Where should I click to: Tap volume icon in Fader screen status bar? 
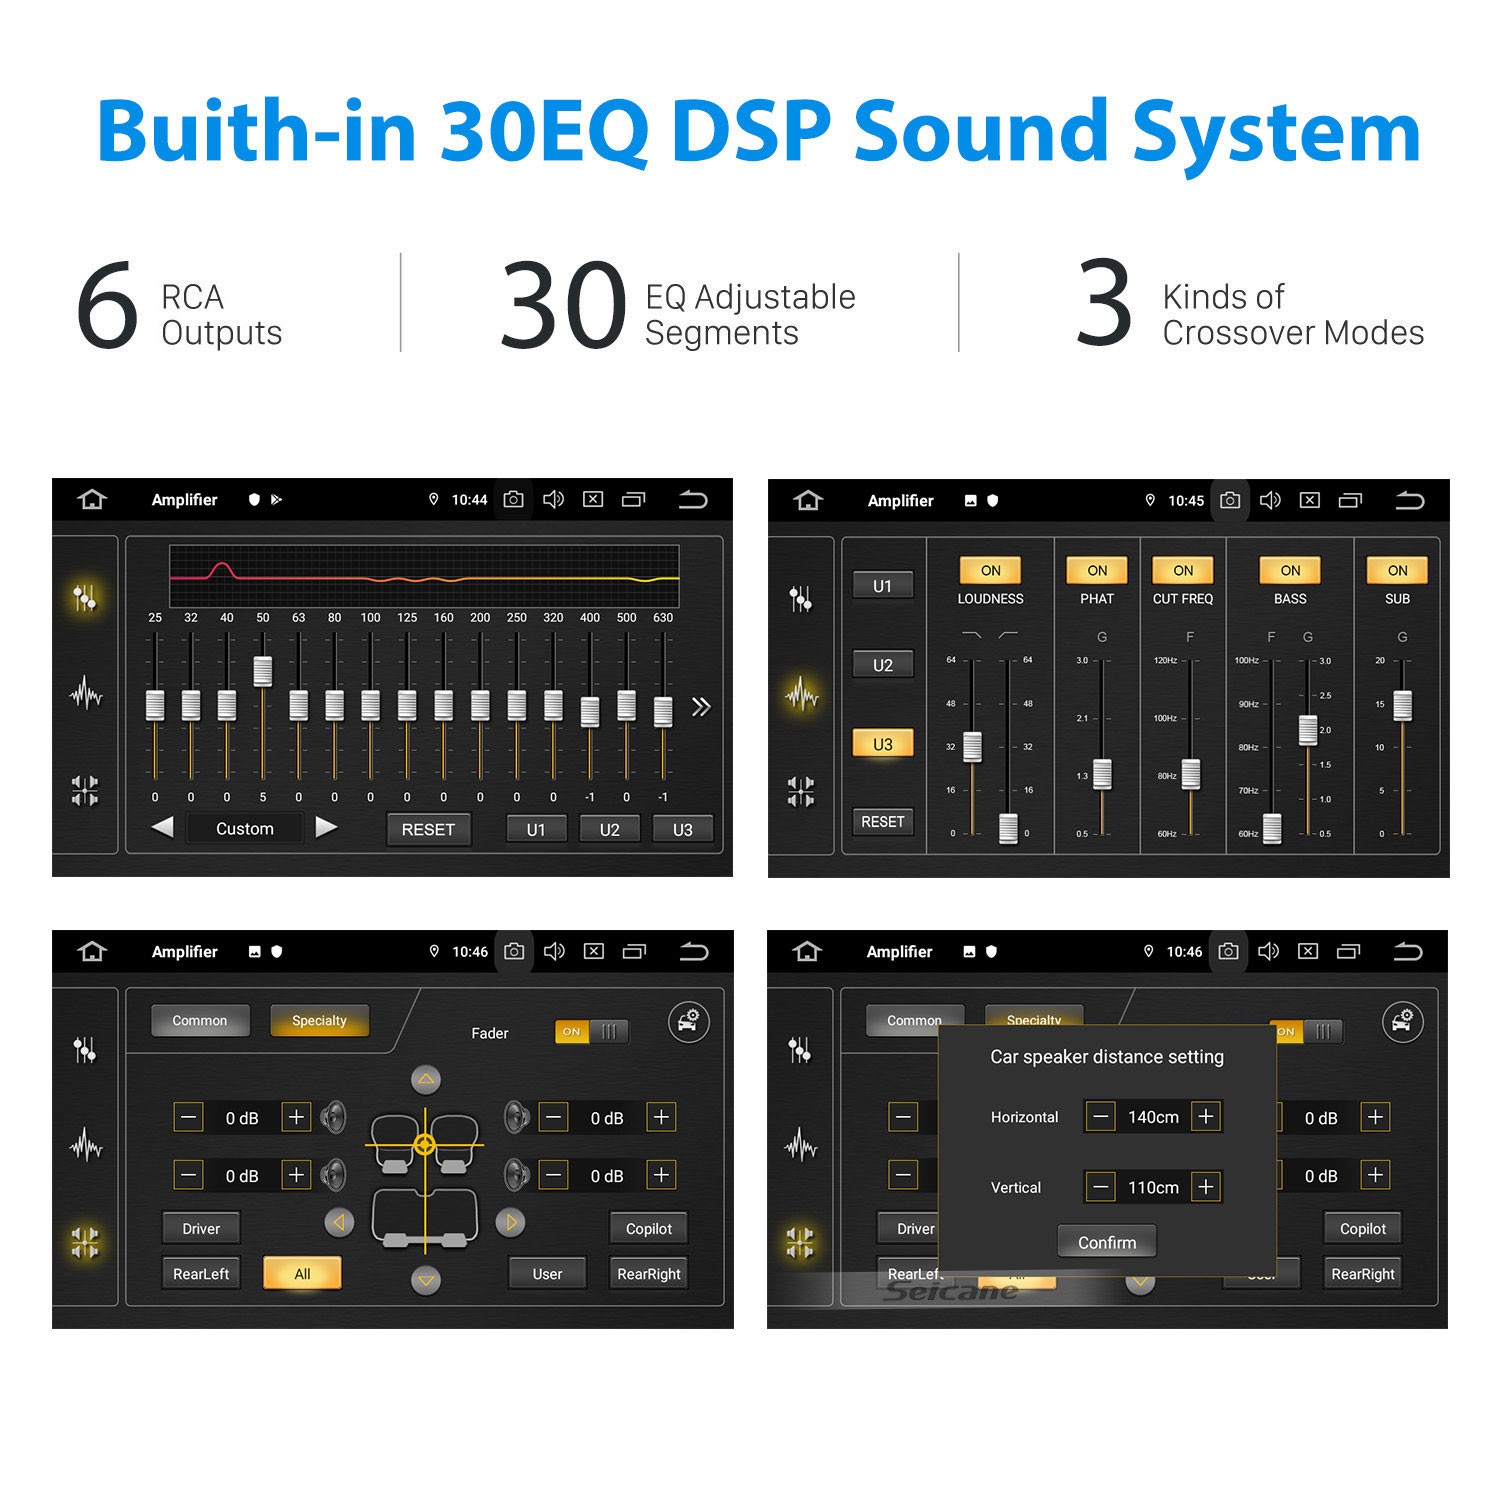pyautogui.click(x=554, y=951)
